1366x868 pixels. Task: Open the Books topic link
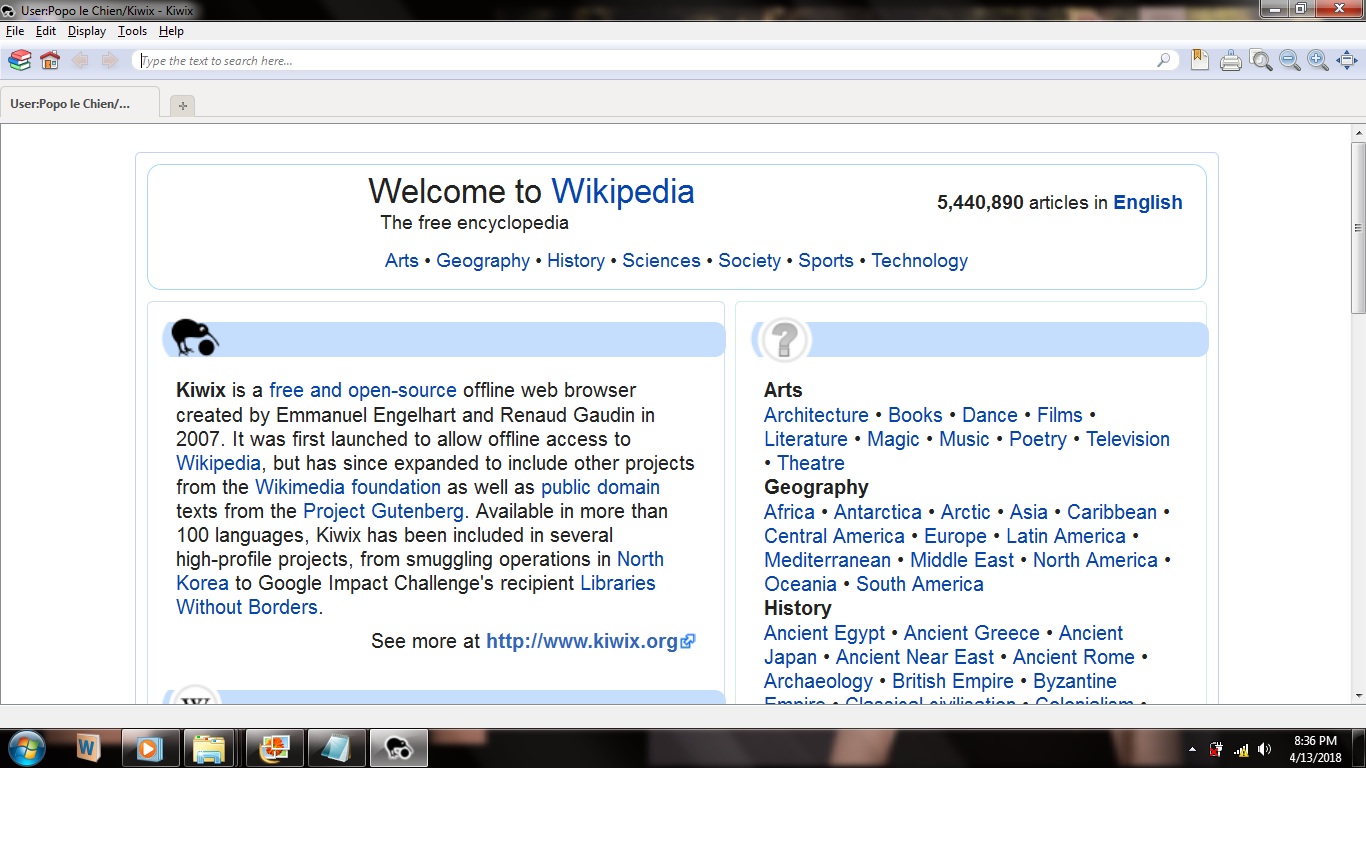point(915,415)
